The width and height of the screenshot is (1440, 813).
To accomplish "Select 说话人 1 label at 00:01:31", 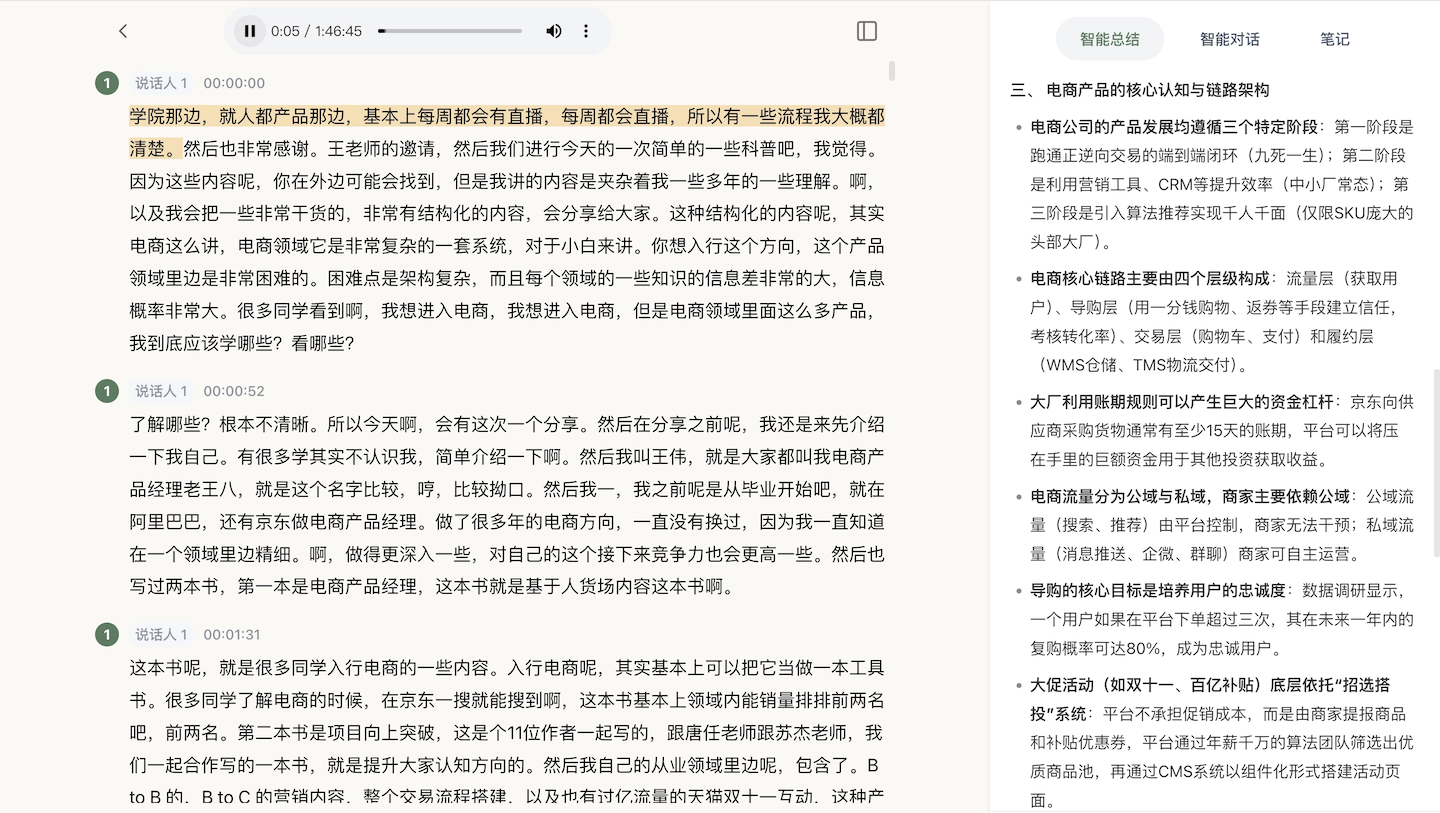I will click(x=161, y=634).
